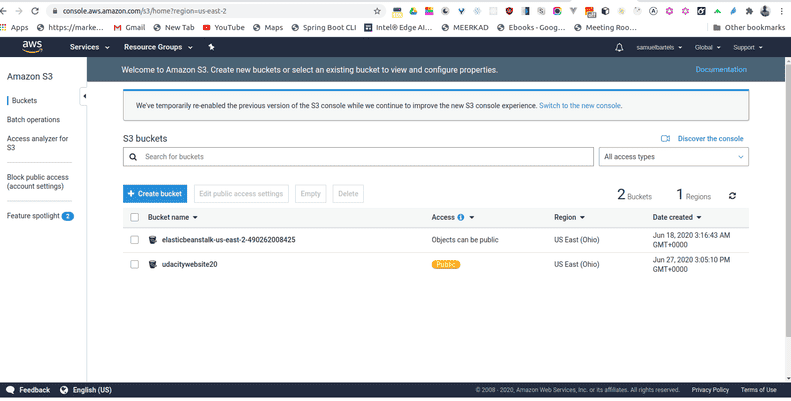Open the YouTube bookmark

(223, 28)
